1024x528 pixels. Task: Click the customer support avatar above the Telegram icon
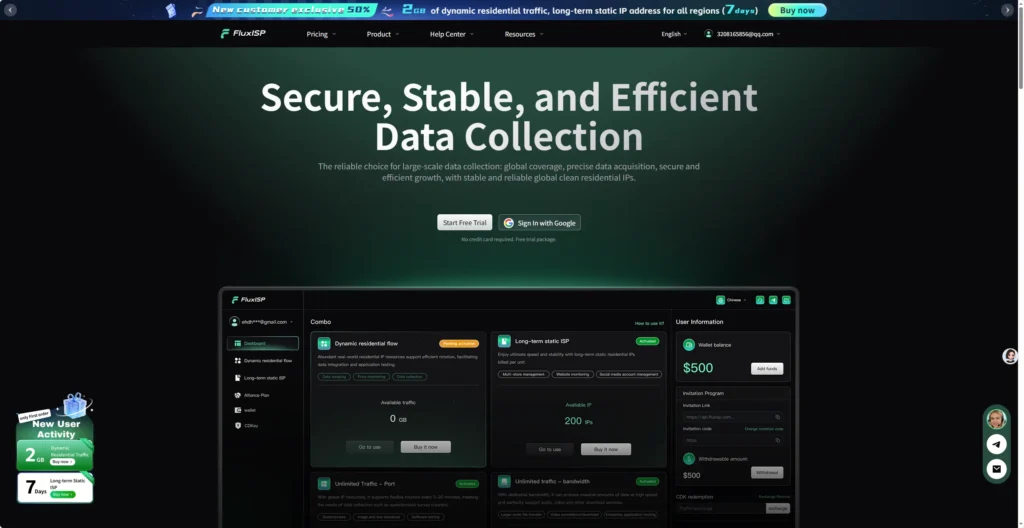[996, 419]
